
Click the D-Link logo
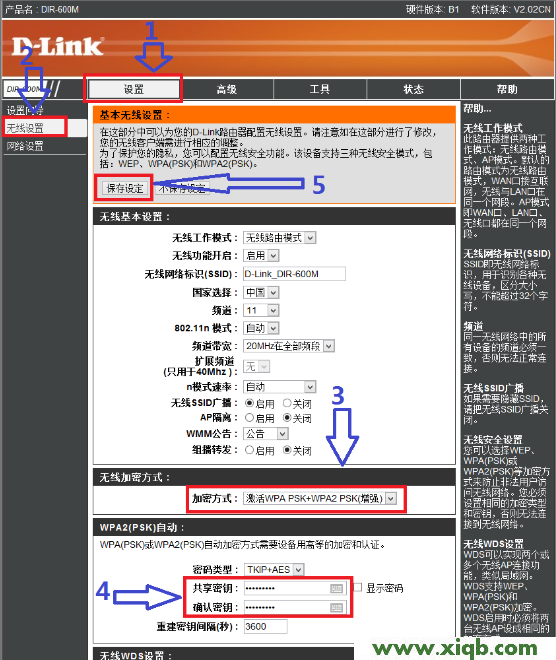(57, 46)
